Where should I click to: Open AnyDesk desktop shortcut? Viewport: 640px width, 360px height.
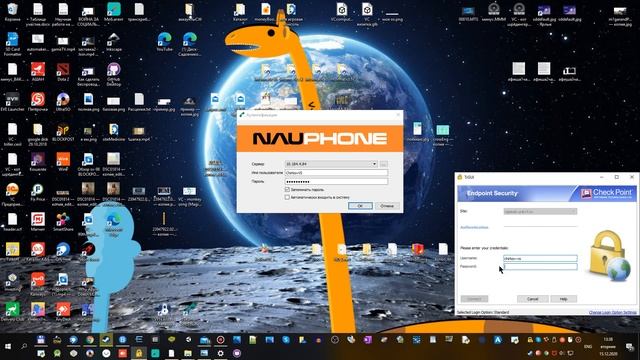(x=63, y=312)
